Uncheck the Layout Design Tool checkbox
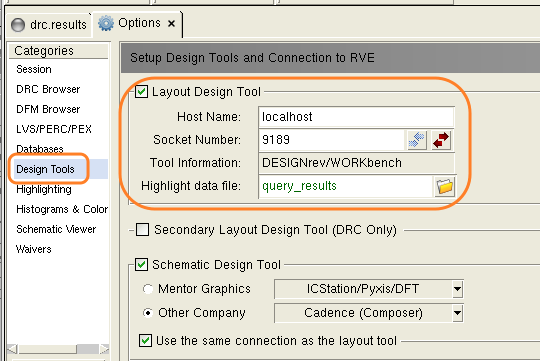540x361 pixels. pyautogui.click(x=141, y=92)
